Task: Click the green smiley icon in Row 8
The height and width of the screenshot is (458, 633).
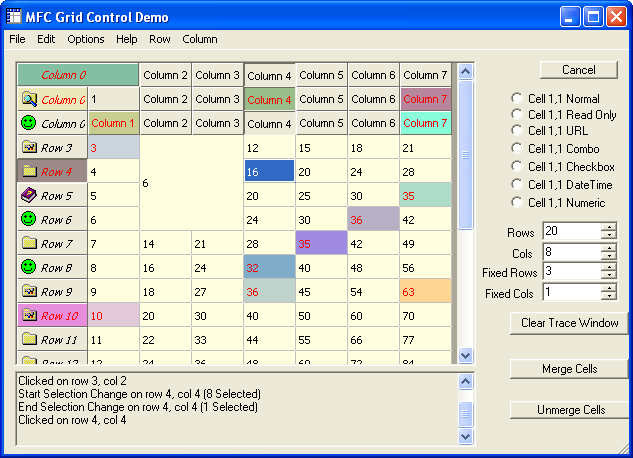Action: 29,267
